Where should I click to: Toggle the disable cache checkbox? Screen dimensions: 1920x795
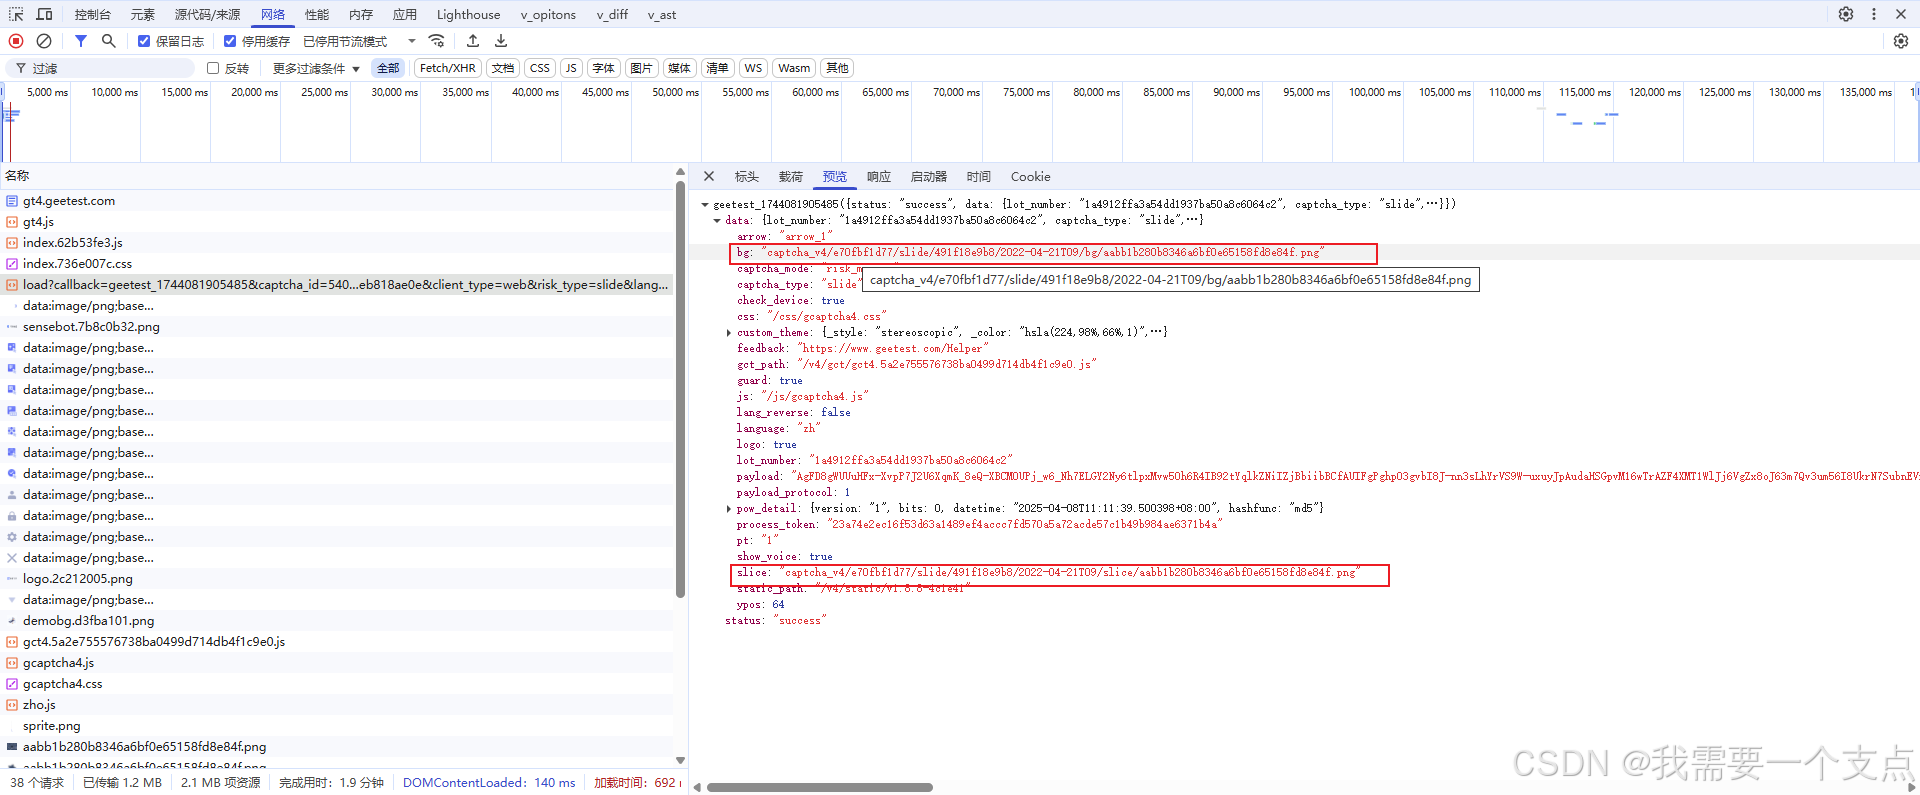click(x=230, y=41)
